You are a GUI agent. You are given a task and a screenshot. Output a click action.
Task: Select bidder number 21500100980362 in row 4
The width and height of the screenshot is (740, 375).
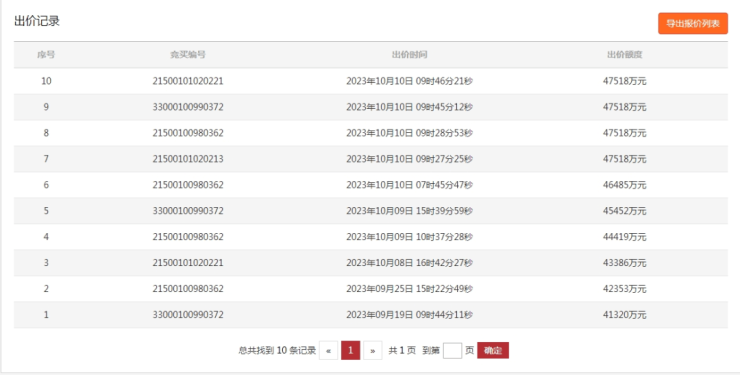188,237
